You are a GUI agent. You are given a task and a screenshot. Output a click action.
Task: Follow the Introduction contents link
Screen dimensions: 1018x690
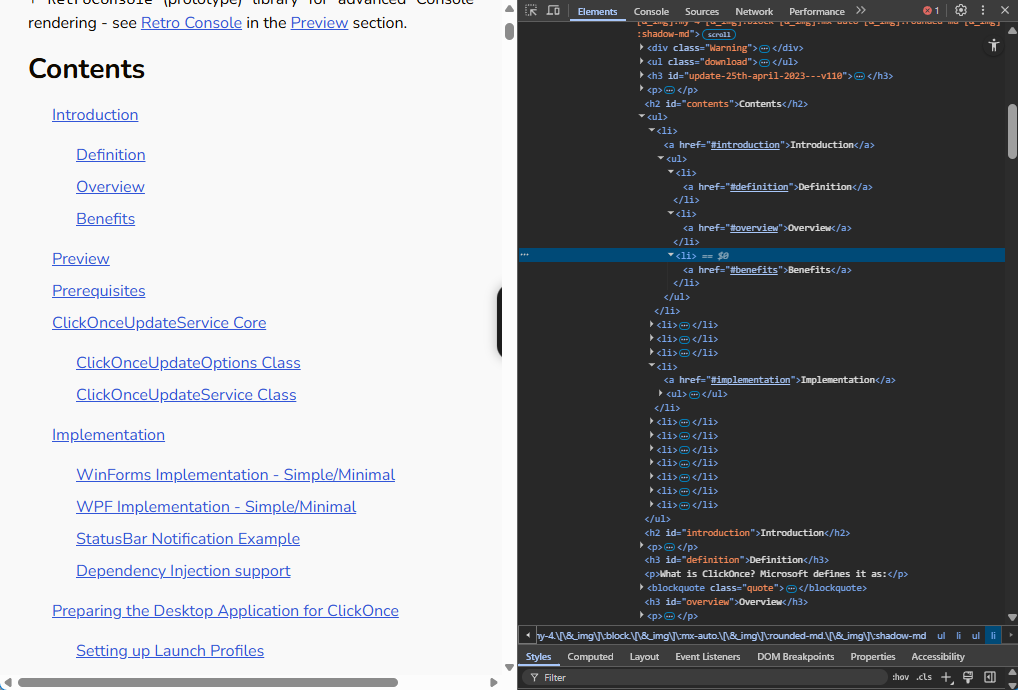(x=95, y=115)
